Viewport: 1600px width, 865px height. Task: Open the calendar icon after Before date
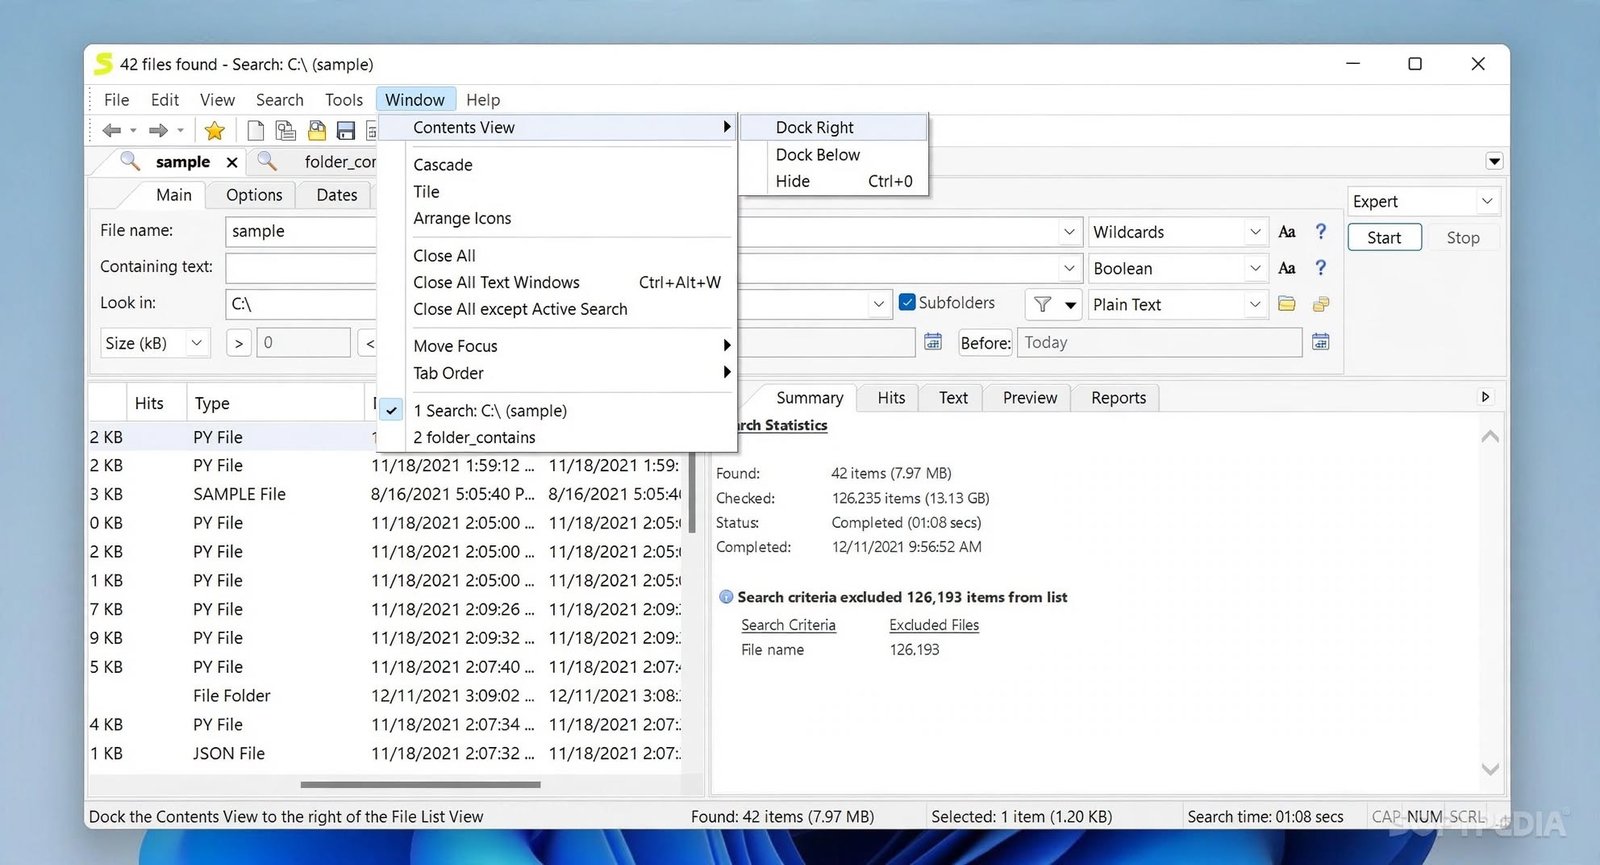[1321, 342]
